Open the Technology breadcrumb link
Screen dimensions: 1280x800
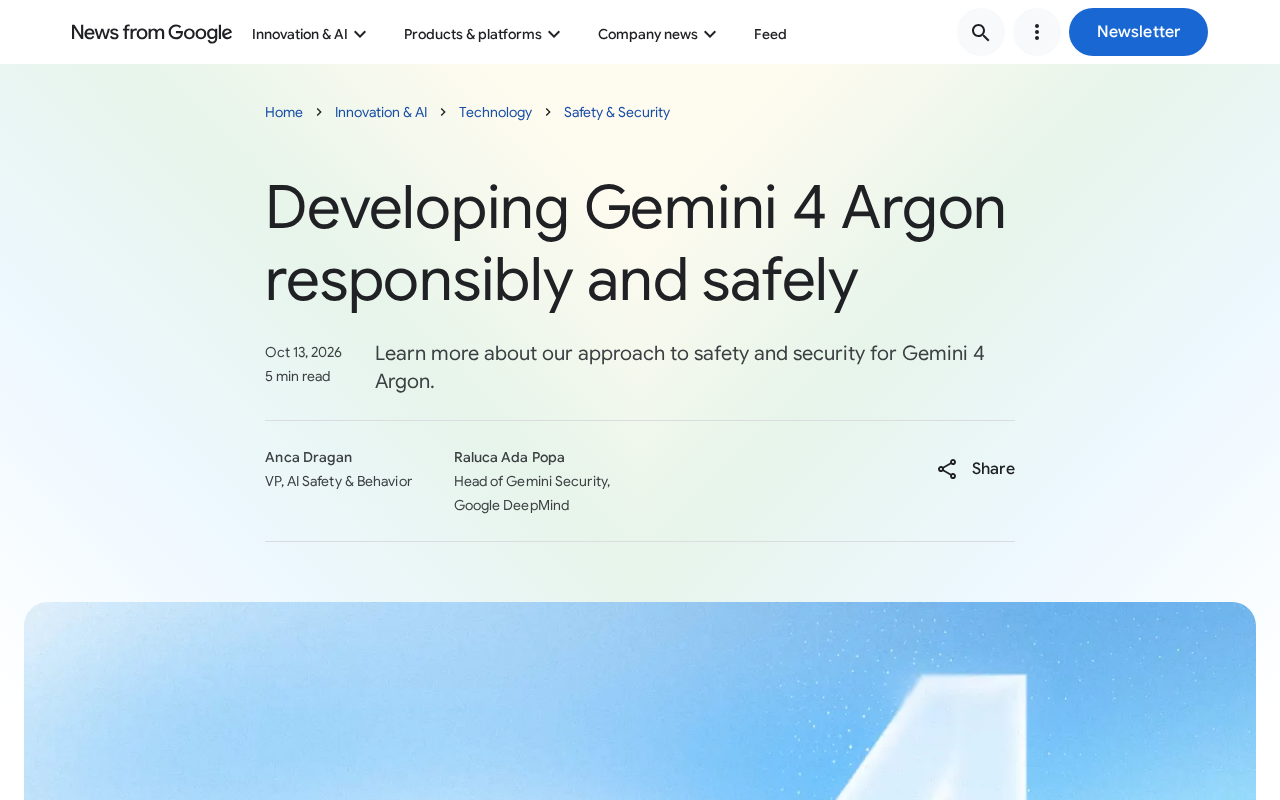495,112
